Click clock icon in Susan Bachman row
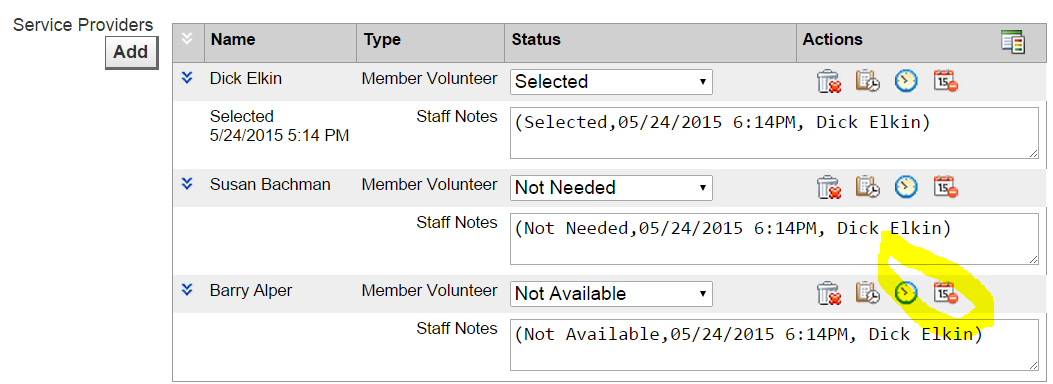1053x384 pixels. (906, 187)
